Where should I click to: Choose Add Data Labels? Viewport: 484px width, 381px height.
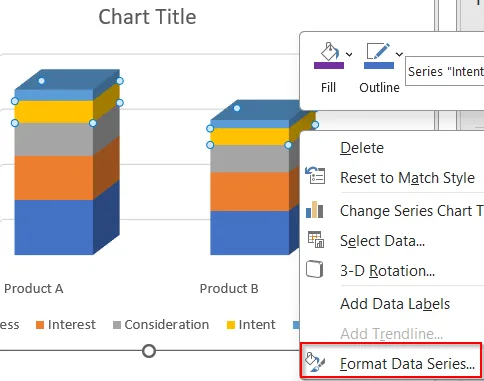(x=395, y=304)
